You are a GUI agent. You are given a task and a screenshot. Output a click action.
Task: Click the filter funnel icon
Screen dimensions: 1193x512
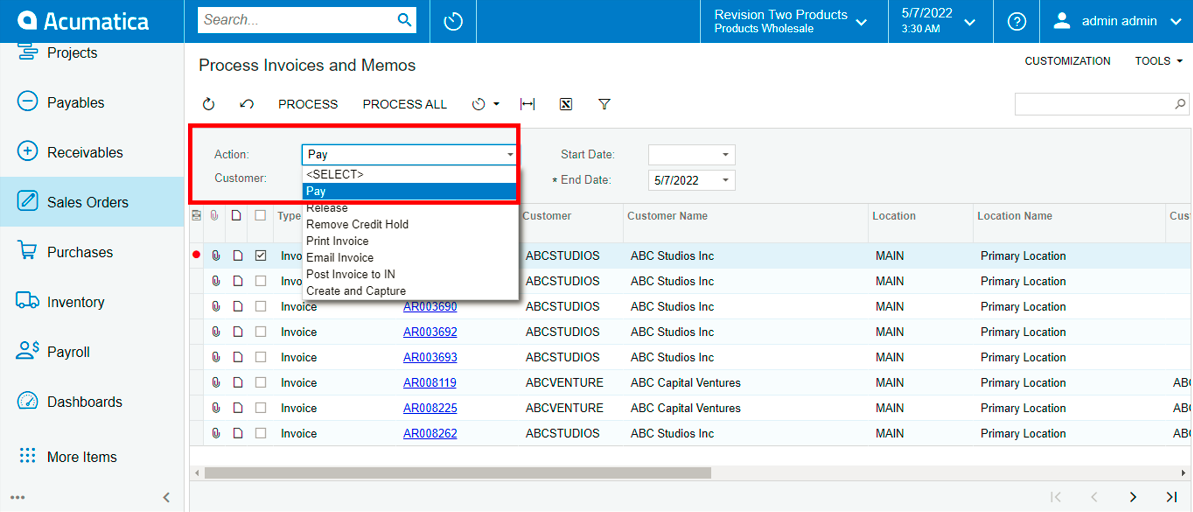click(604, 104)
